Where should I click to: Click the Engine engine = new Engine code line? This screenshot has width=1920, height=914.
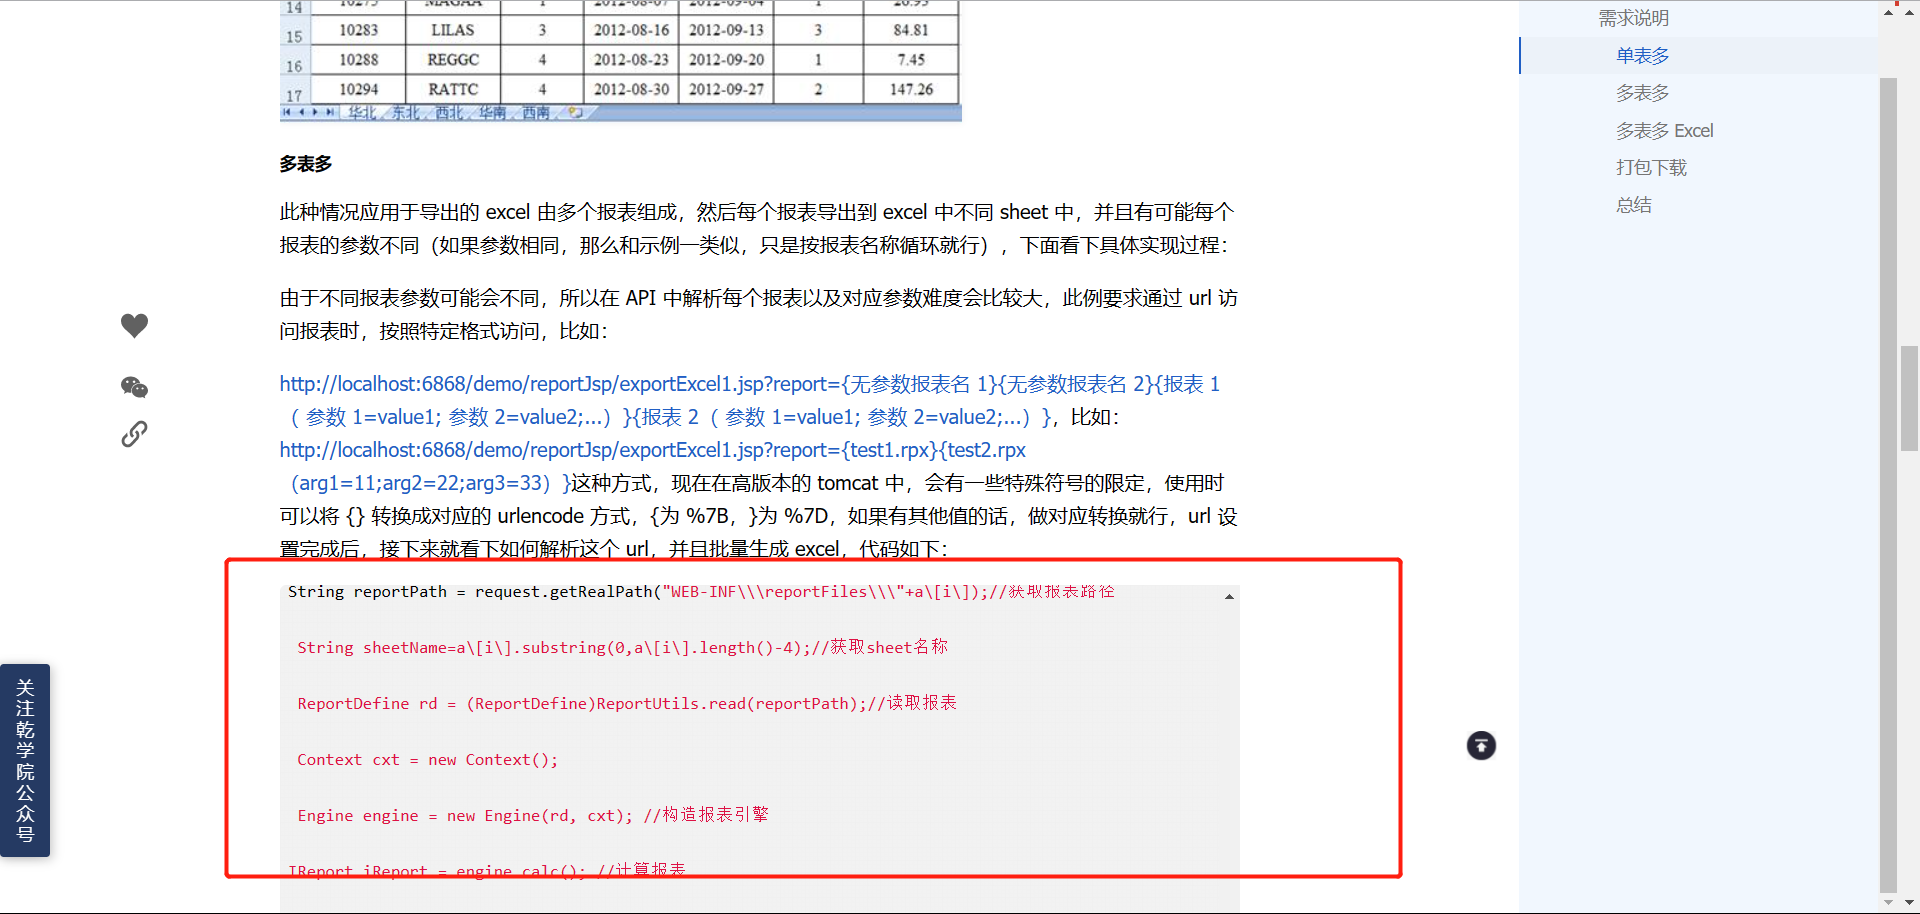pyautogui.click(x=533, y=816)
